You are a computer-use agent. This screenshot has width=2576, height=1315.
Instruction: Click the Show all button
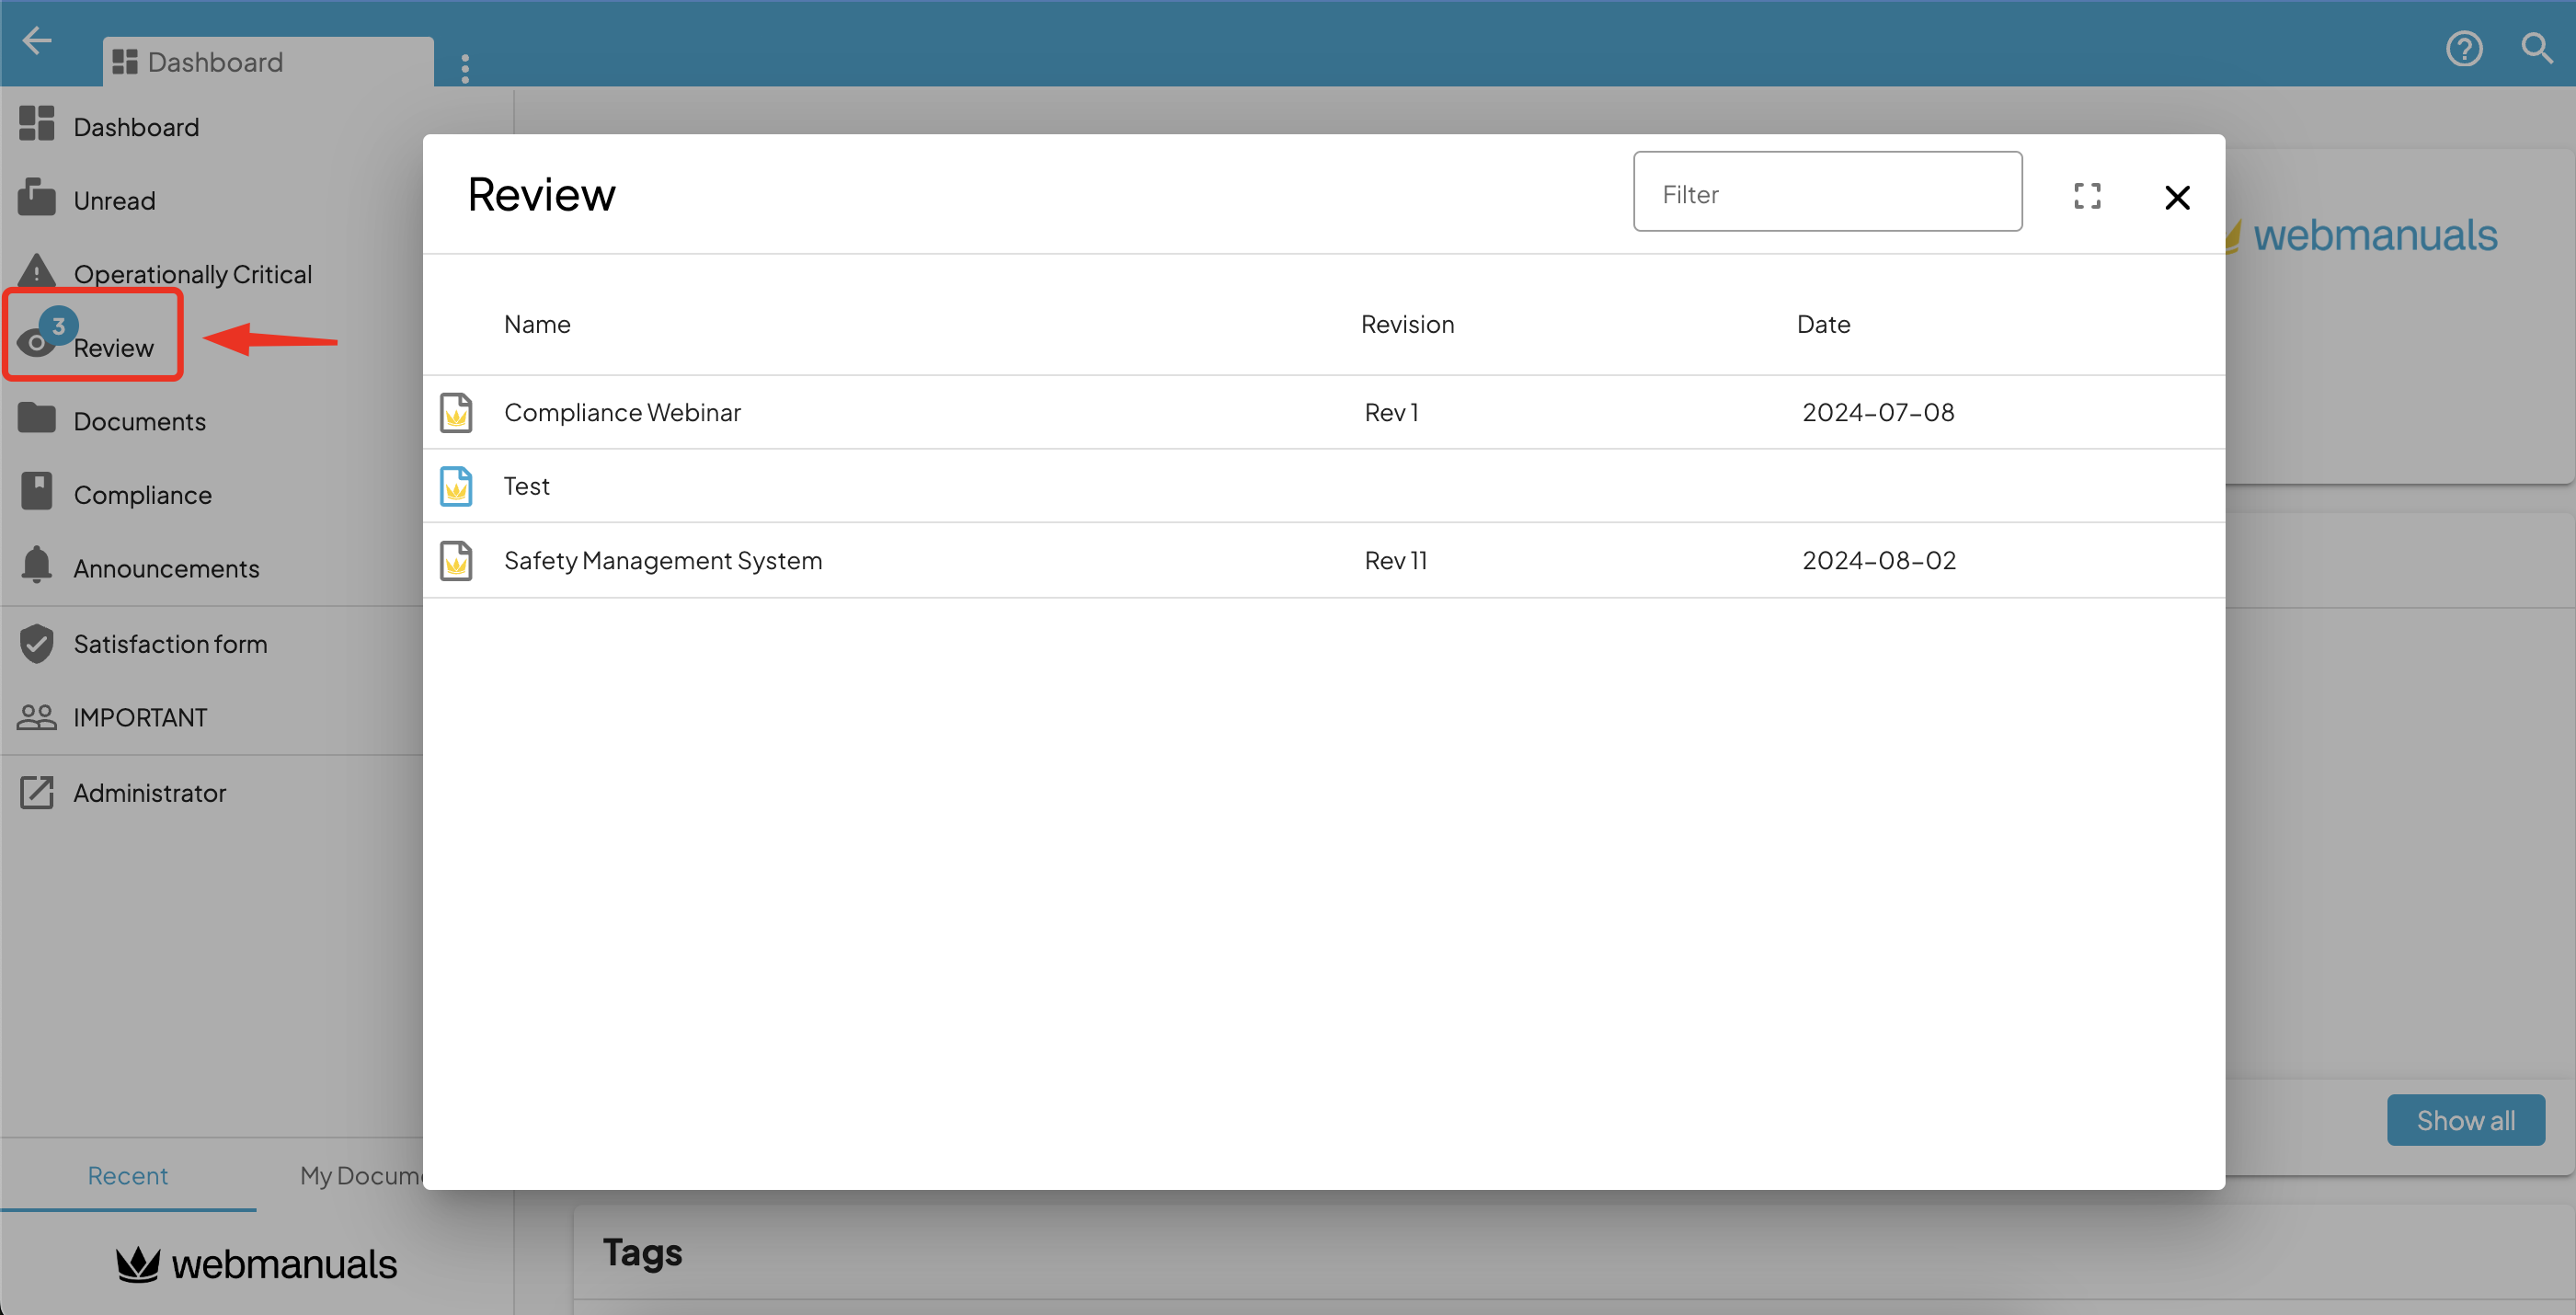click(2465, 1119)
